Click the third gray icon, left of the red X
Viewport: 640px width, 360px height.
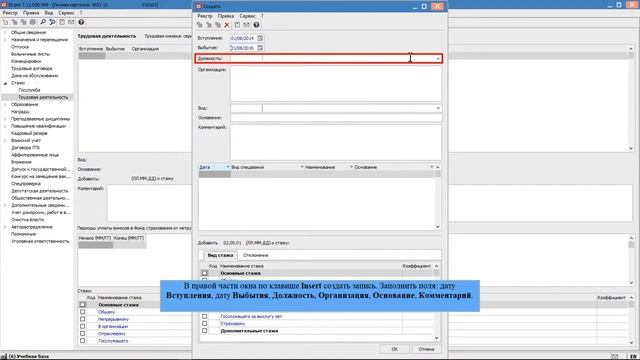pos(218,25)
